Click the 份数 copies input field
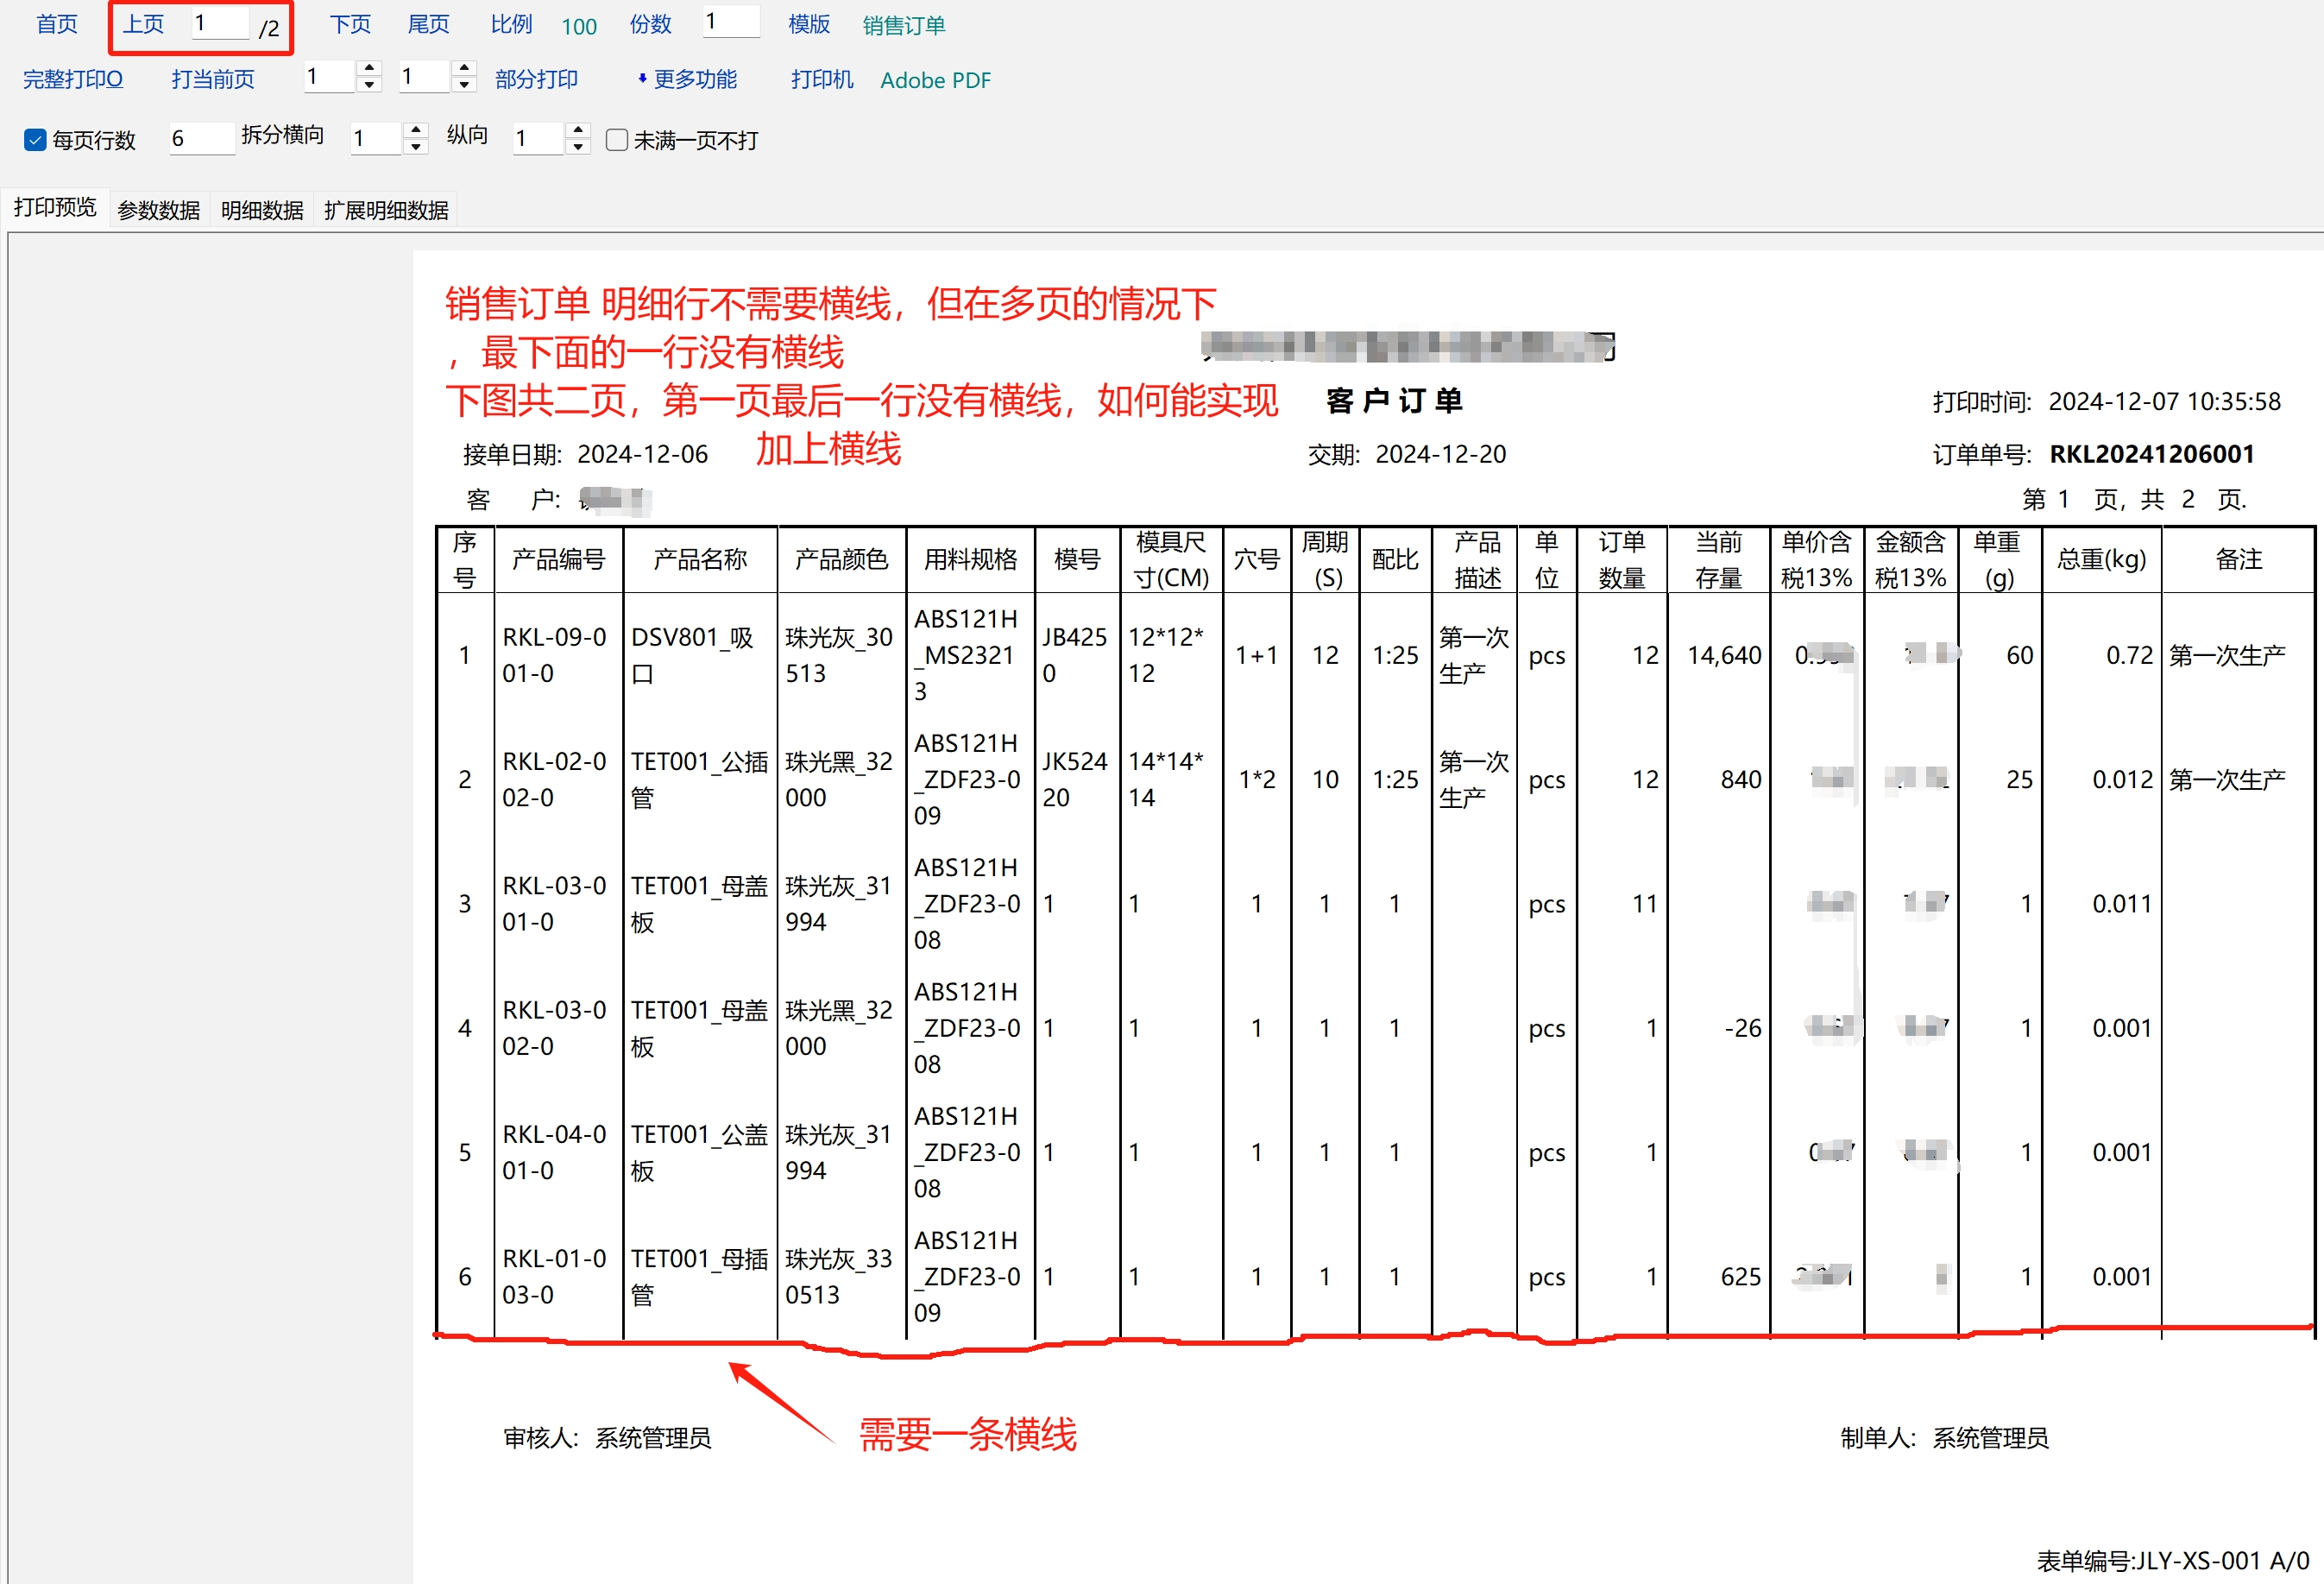The height and width of the screenshot is (1584, 2324). [730, 22]
